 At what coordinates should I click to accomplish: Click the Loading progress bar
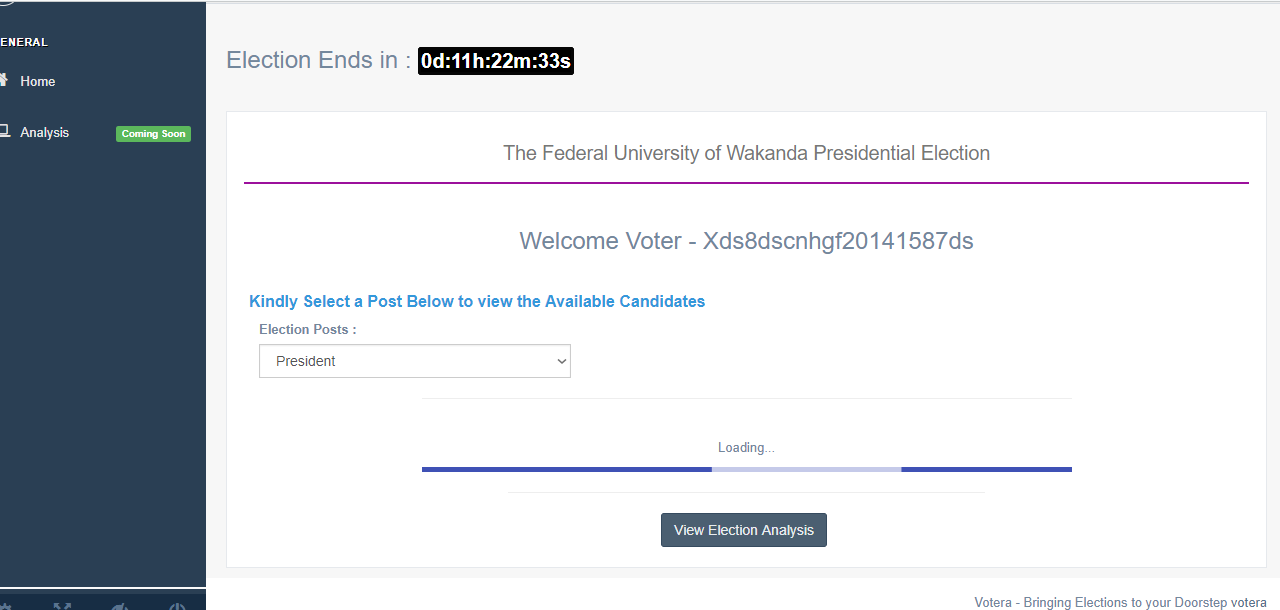746,469
